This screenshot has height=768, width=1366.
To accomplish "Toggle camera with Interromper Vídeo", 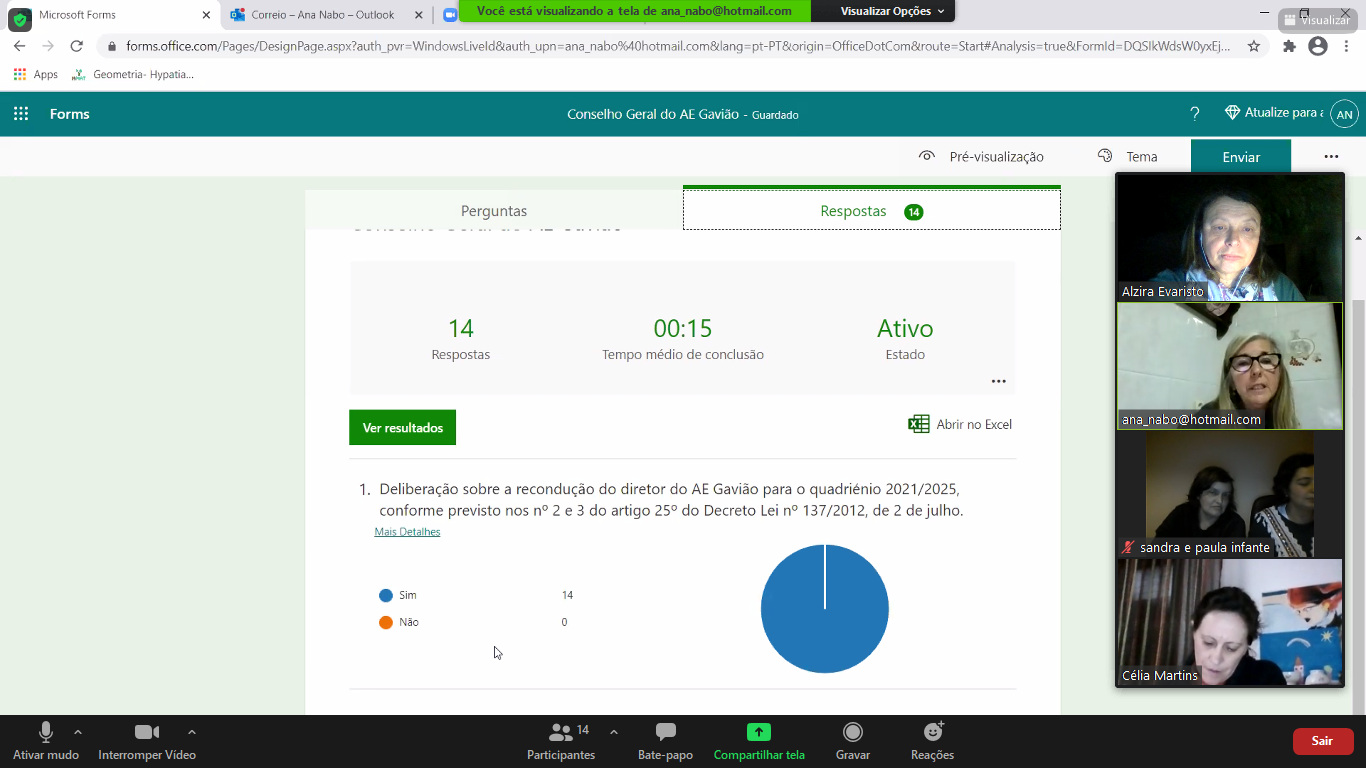I will [x=147, y=732].
